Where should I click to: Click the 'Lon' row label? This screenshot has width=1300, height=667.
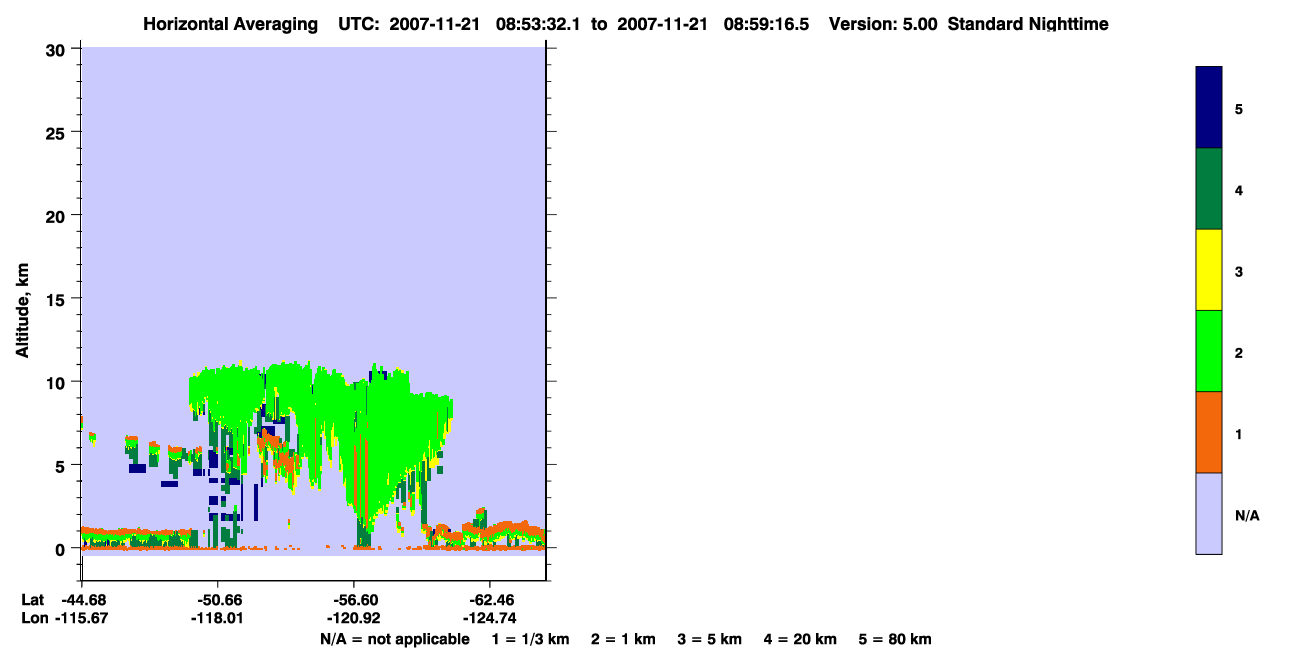tap(33, 618)
